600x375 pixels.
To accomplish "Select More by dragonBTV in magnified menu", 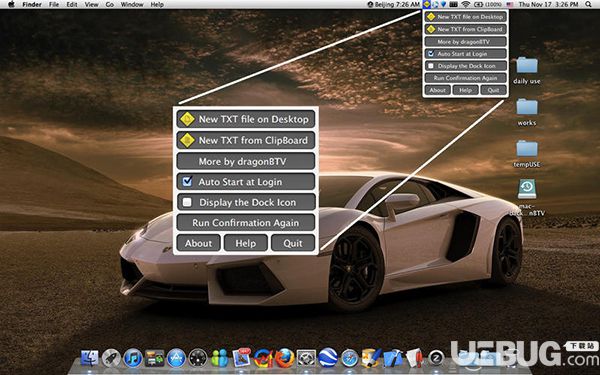I will pos(246,161).
